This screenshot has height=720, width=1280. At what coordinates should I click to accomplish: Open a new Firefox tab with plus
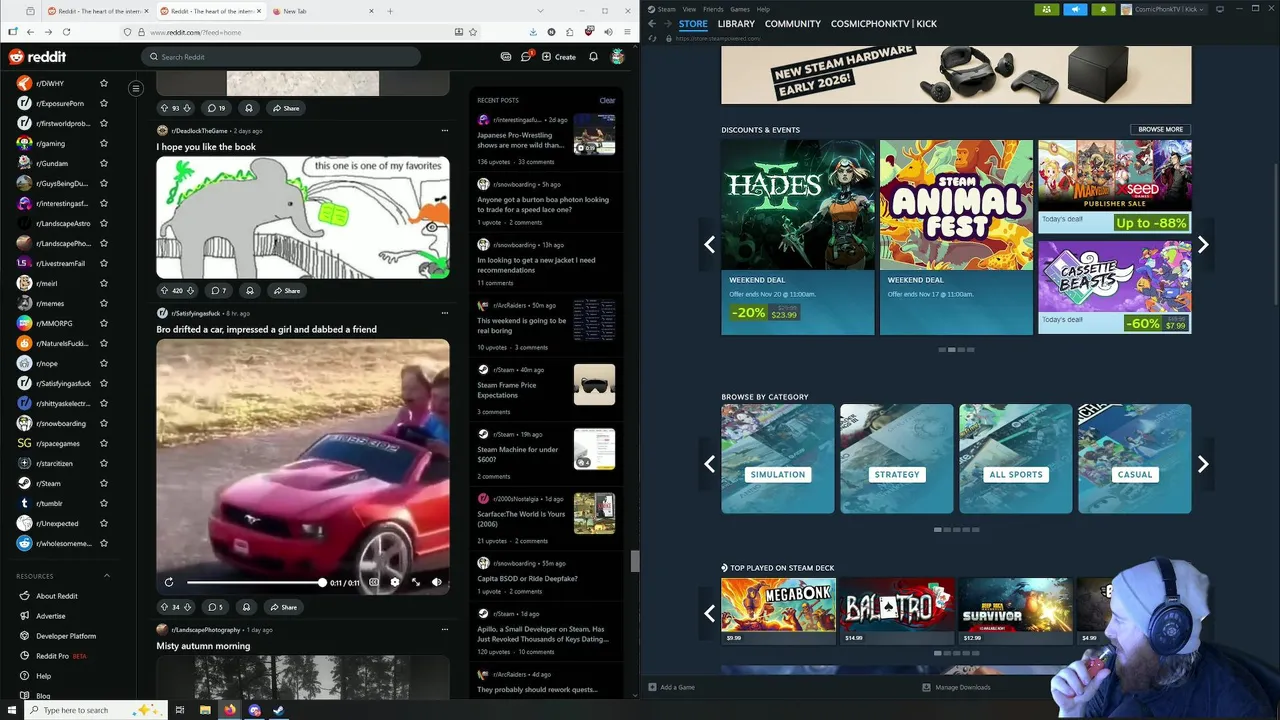click(390, 11)
